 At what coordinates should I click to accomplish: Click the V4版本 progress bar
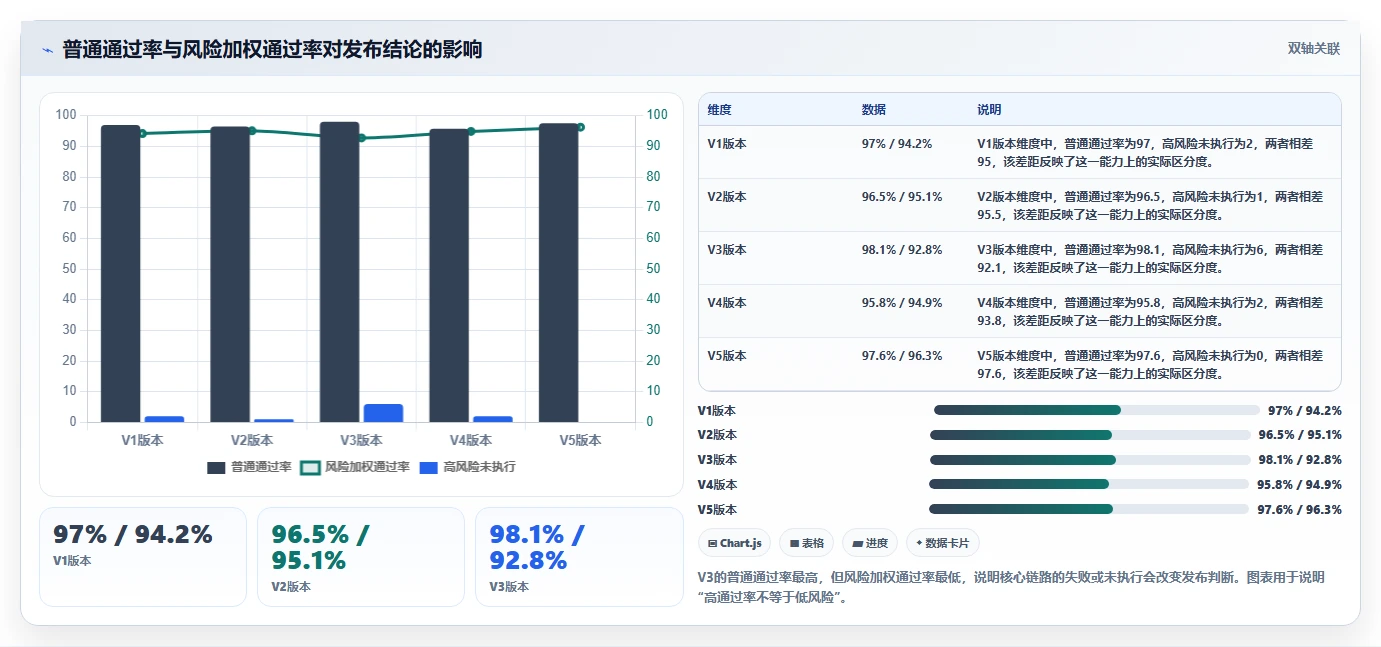tap(1090, 484)
